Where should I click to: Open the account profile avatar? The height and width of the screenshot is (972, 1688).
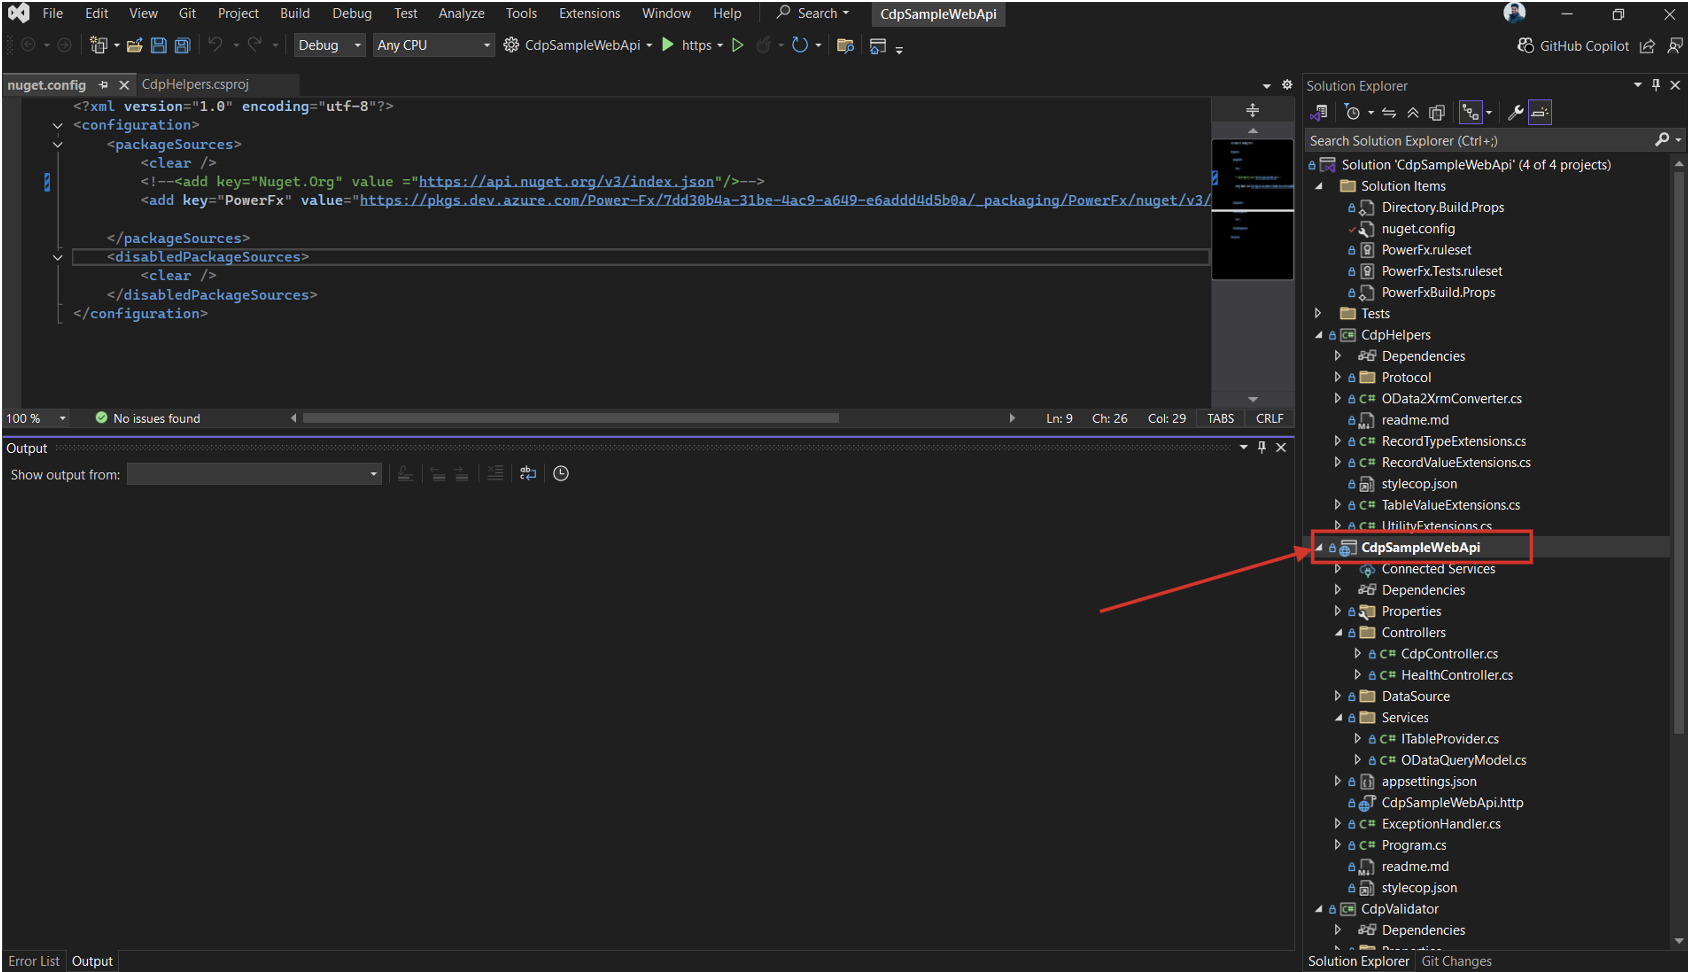1515,13
